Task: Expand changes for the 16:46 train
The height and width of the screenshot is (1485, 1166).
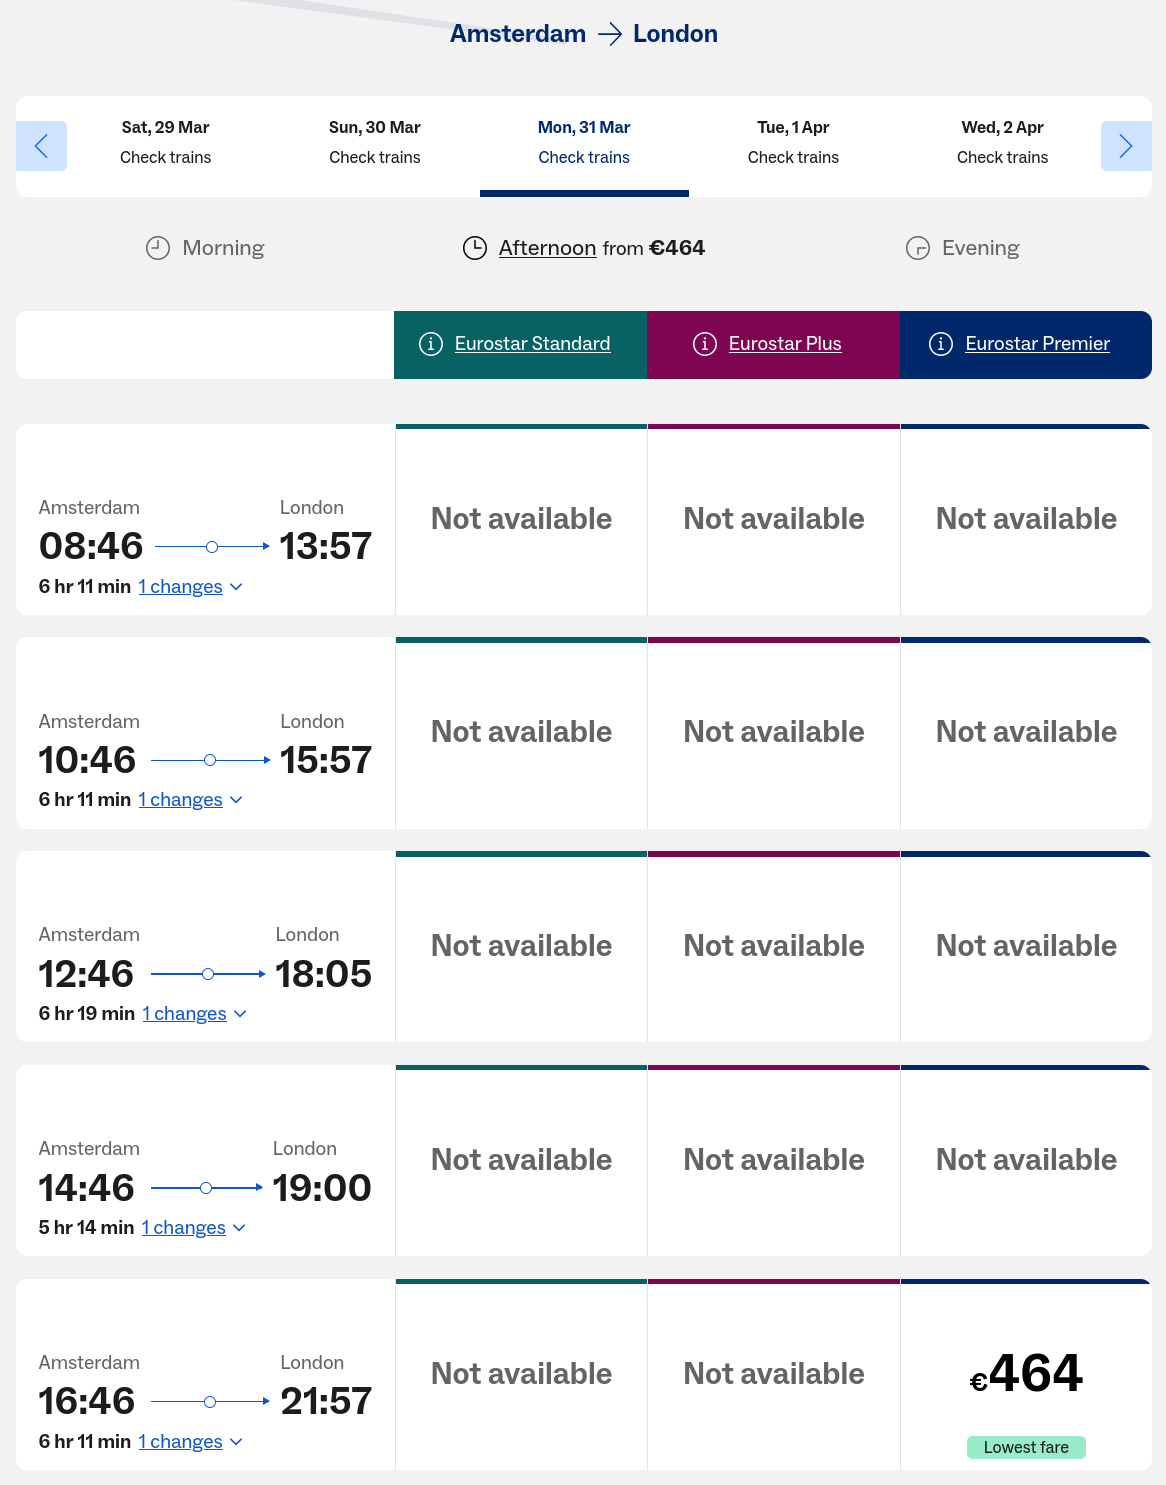Action: (x=190, y=1442)
